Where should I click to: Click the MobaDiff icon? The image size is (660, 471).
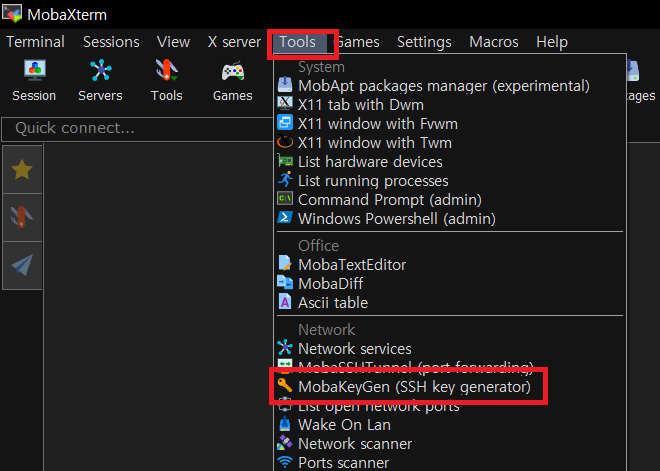[285, 282]
